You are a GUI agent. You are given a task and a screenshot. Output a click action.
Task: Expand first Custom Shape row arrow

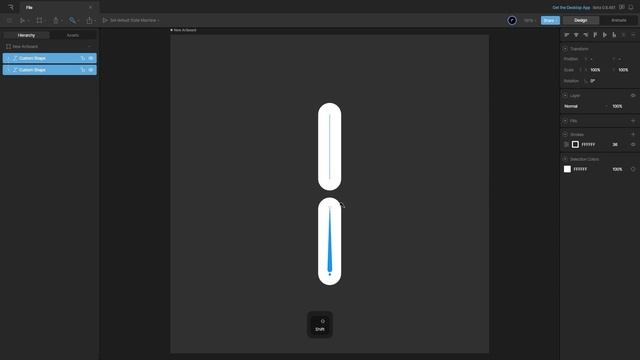click(x=8, y=58)
